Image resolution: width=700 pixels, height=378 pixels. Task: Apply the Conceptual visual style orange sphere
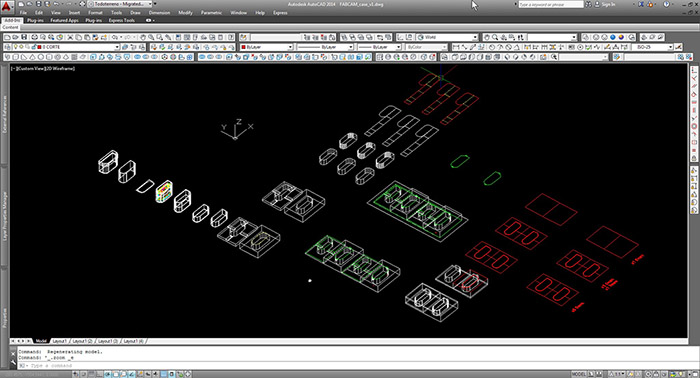point(621,37)
